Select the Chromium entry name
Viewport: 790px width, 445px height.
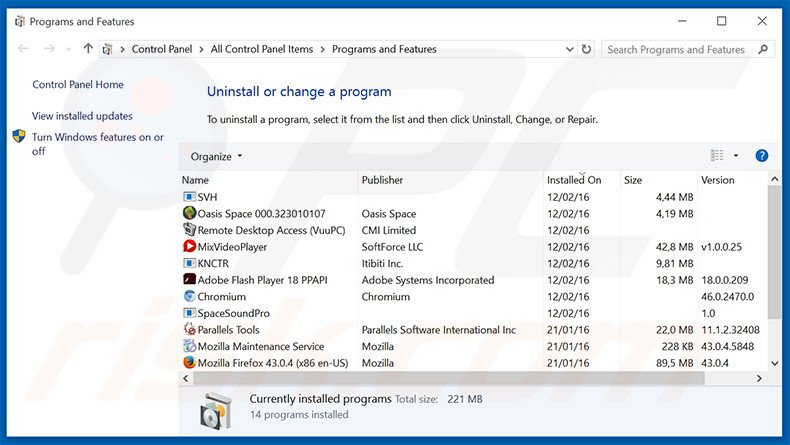(222, 296)
